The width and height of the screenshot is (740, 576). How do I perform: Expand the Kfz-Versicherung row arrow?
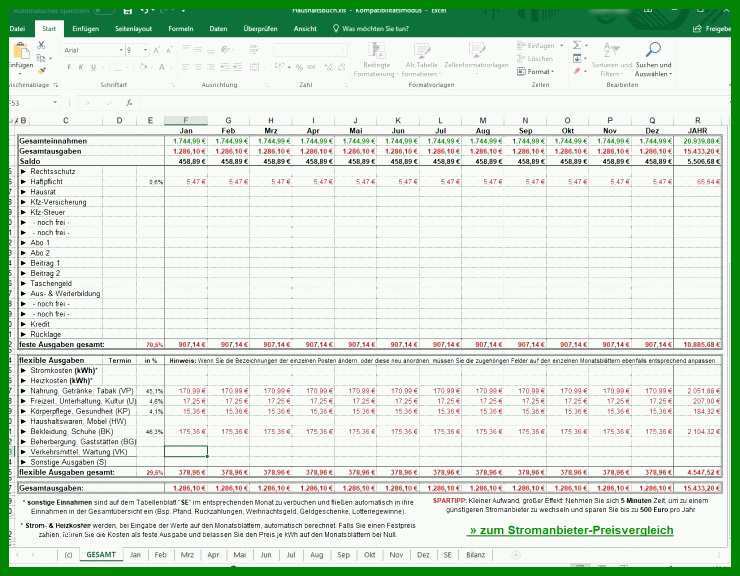[23, 202]
